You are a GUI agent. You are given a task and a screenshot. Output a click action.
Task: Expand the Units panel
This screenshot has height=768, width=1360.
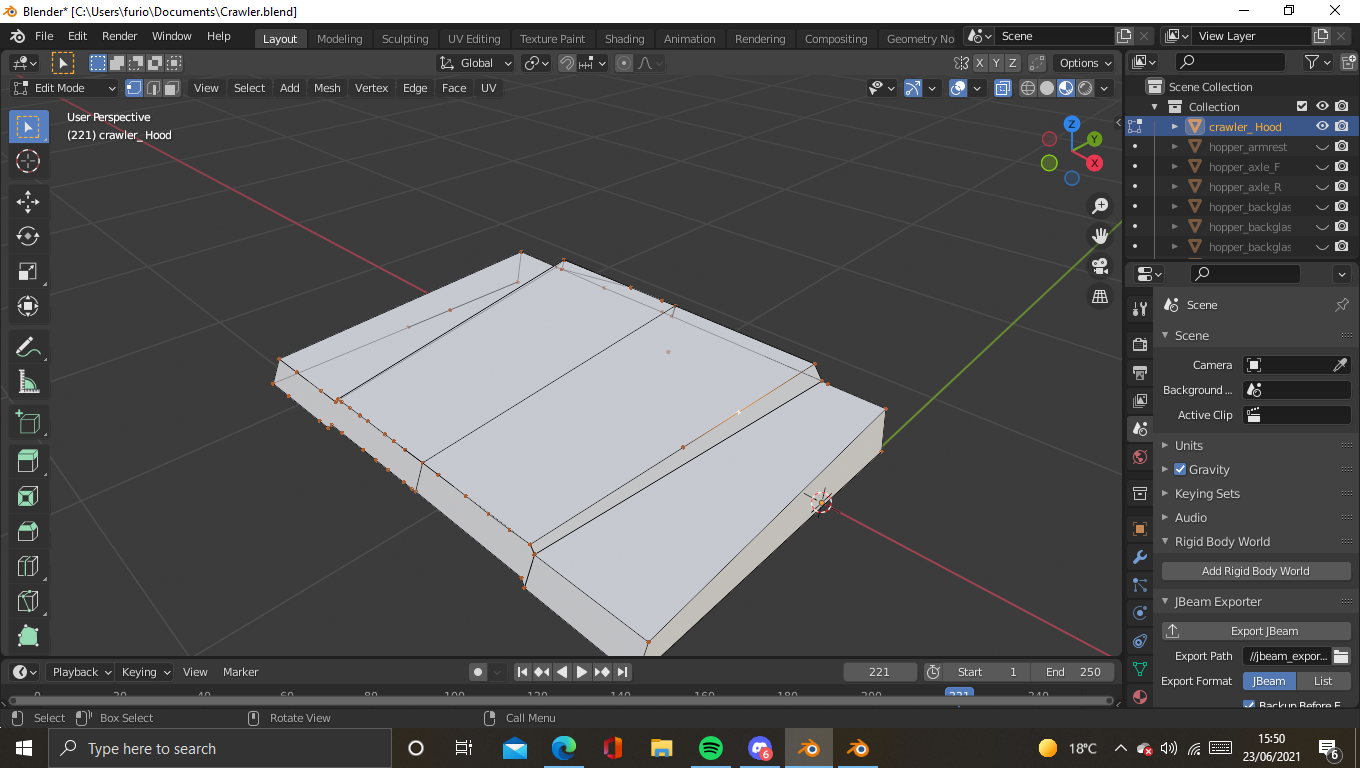tap(1189, 445)
